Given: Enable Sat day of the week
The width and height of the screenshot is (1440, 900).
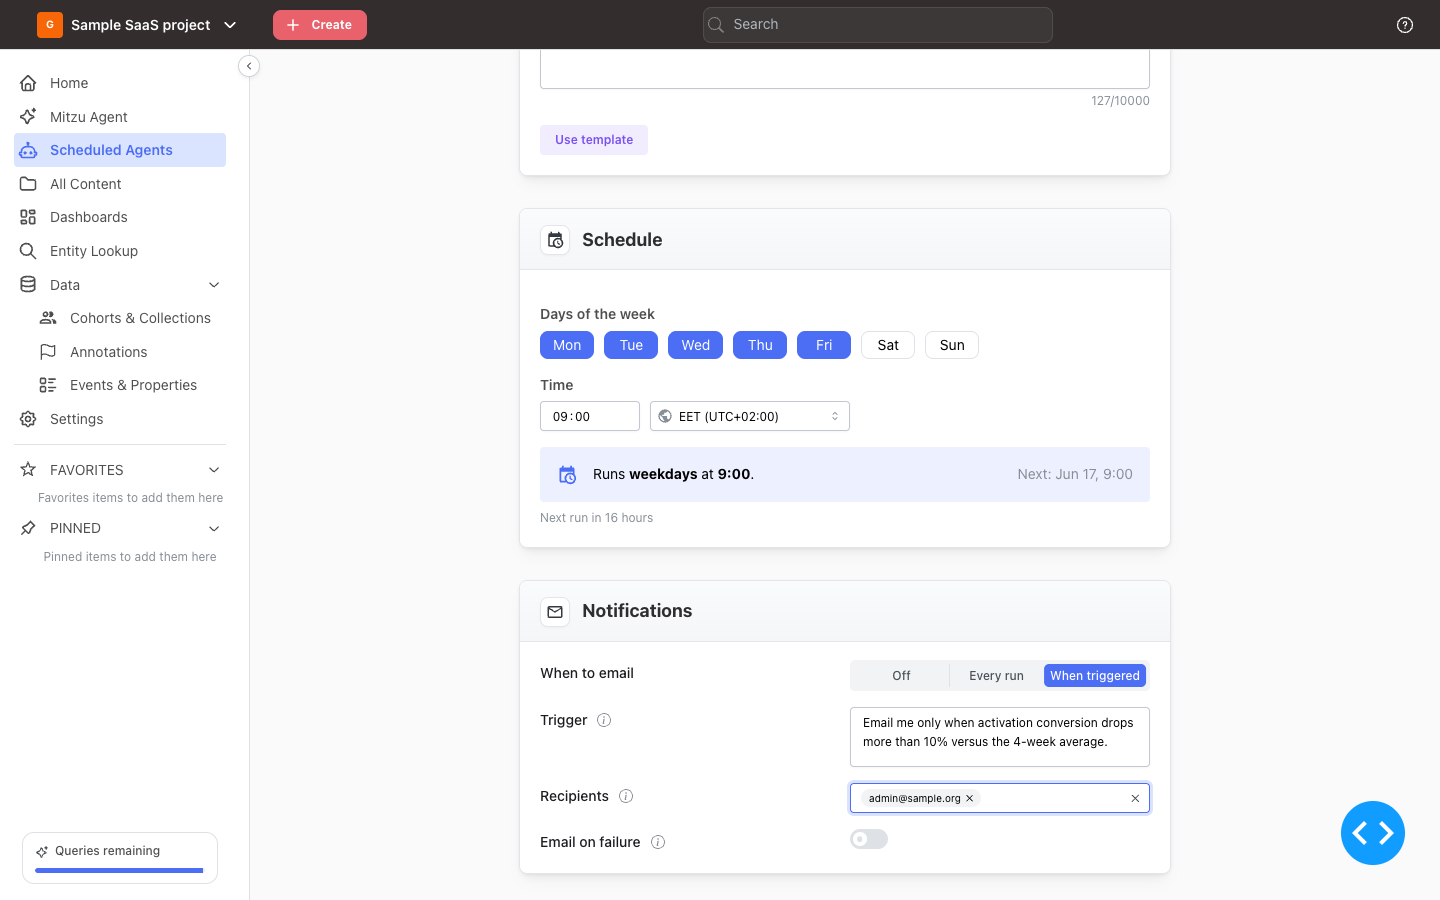Looking at the screenshot, I should click(888, 345).
